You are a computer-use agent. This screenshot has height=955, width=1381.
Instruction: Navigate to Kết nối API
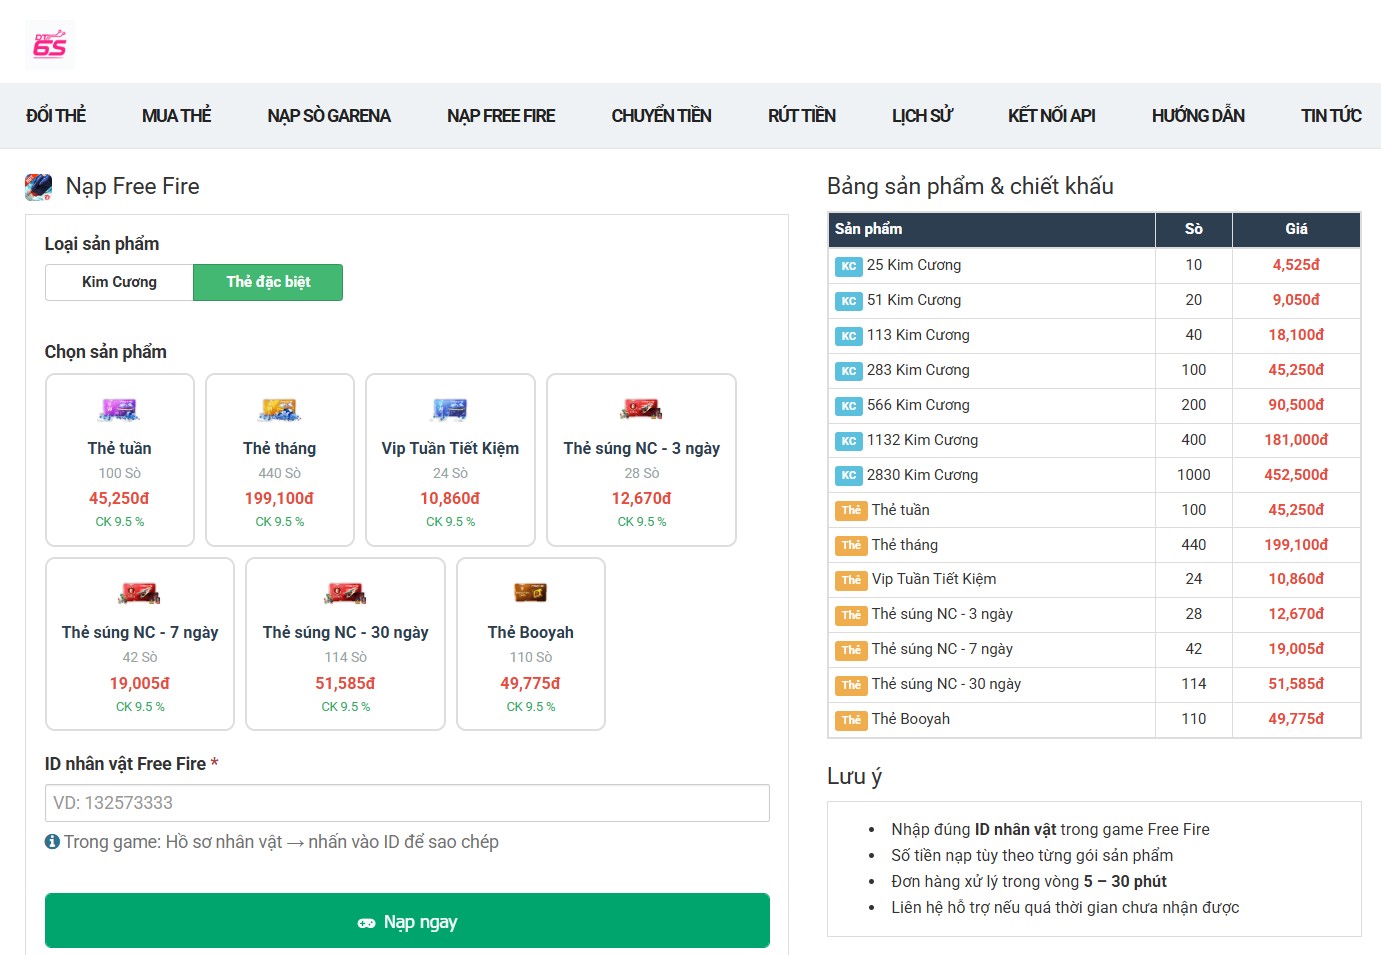coord(1051,116)
